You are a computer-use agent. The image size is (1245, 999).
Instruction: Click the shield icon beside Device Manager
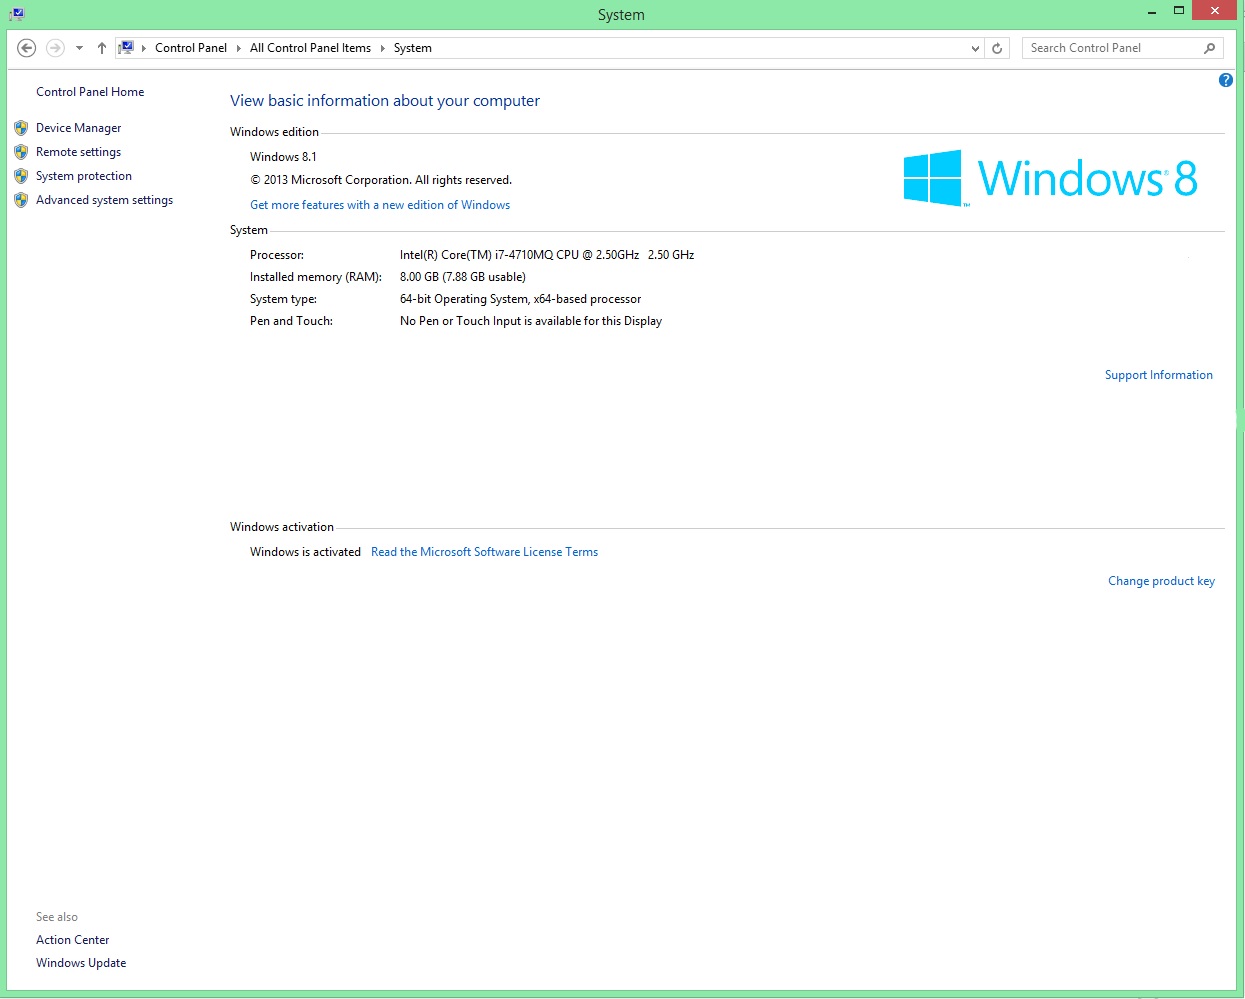[21, 128]
